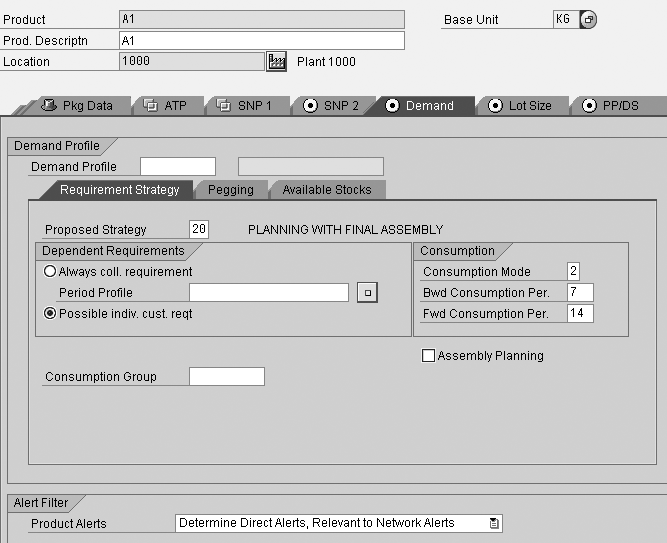Switch to the Pegging subtab
Image resolution: width=667 pixels, height=543 pixels.
231,190
